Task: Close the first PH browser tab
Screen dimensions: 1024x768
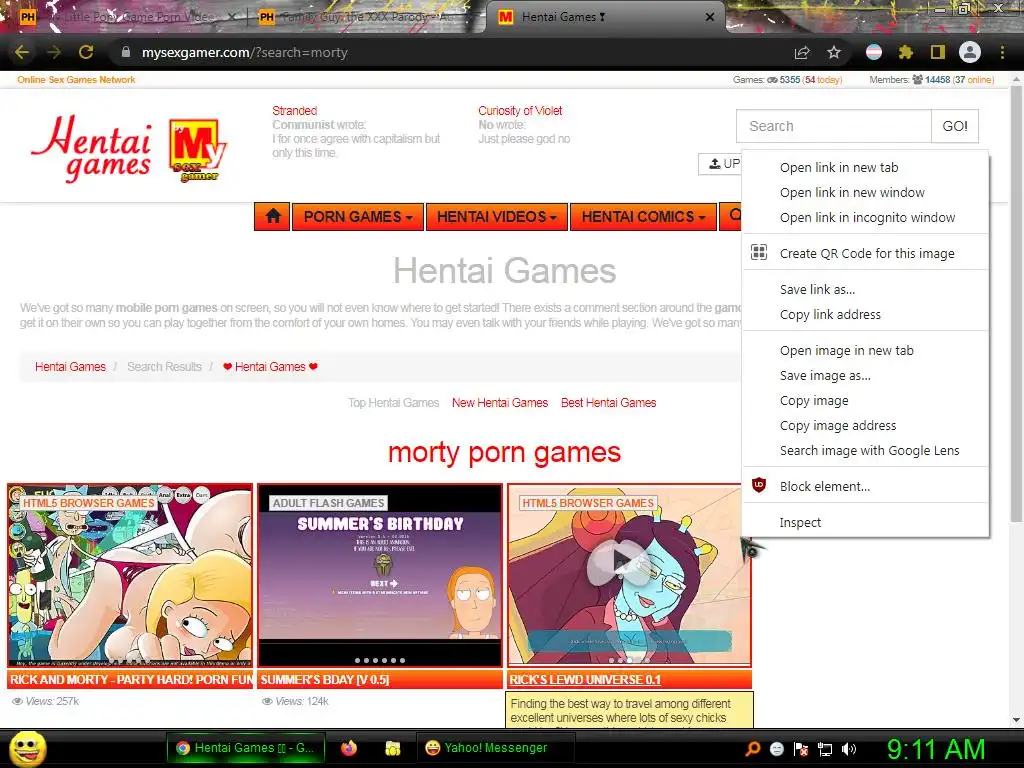Action: click(232, 17)
